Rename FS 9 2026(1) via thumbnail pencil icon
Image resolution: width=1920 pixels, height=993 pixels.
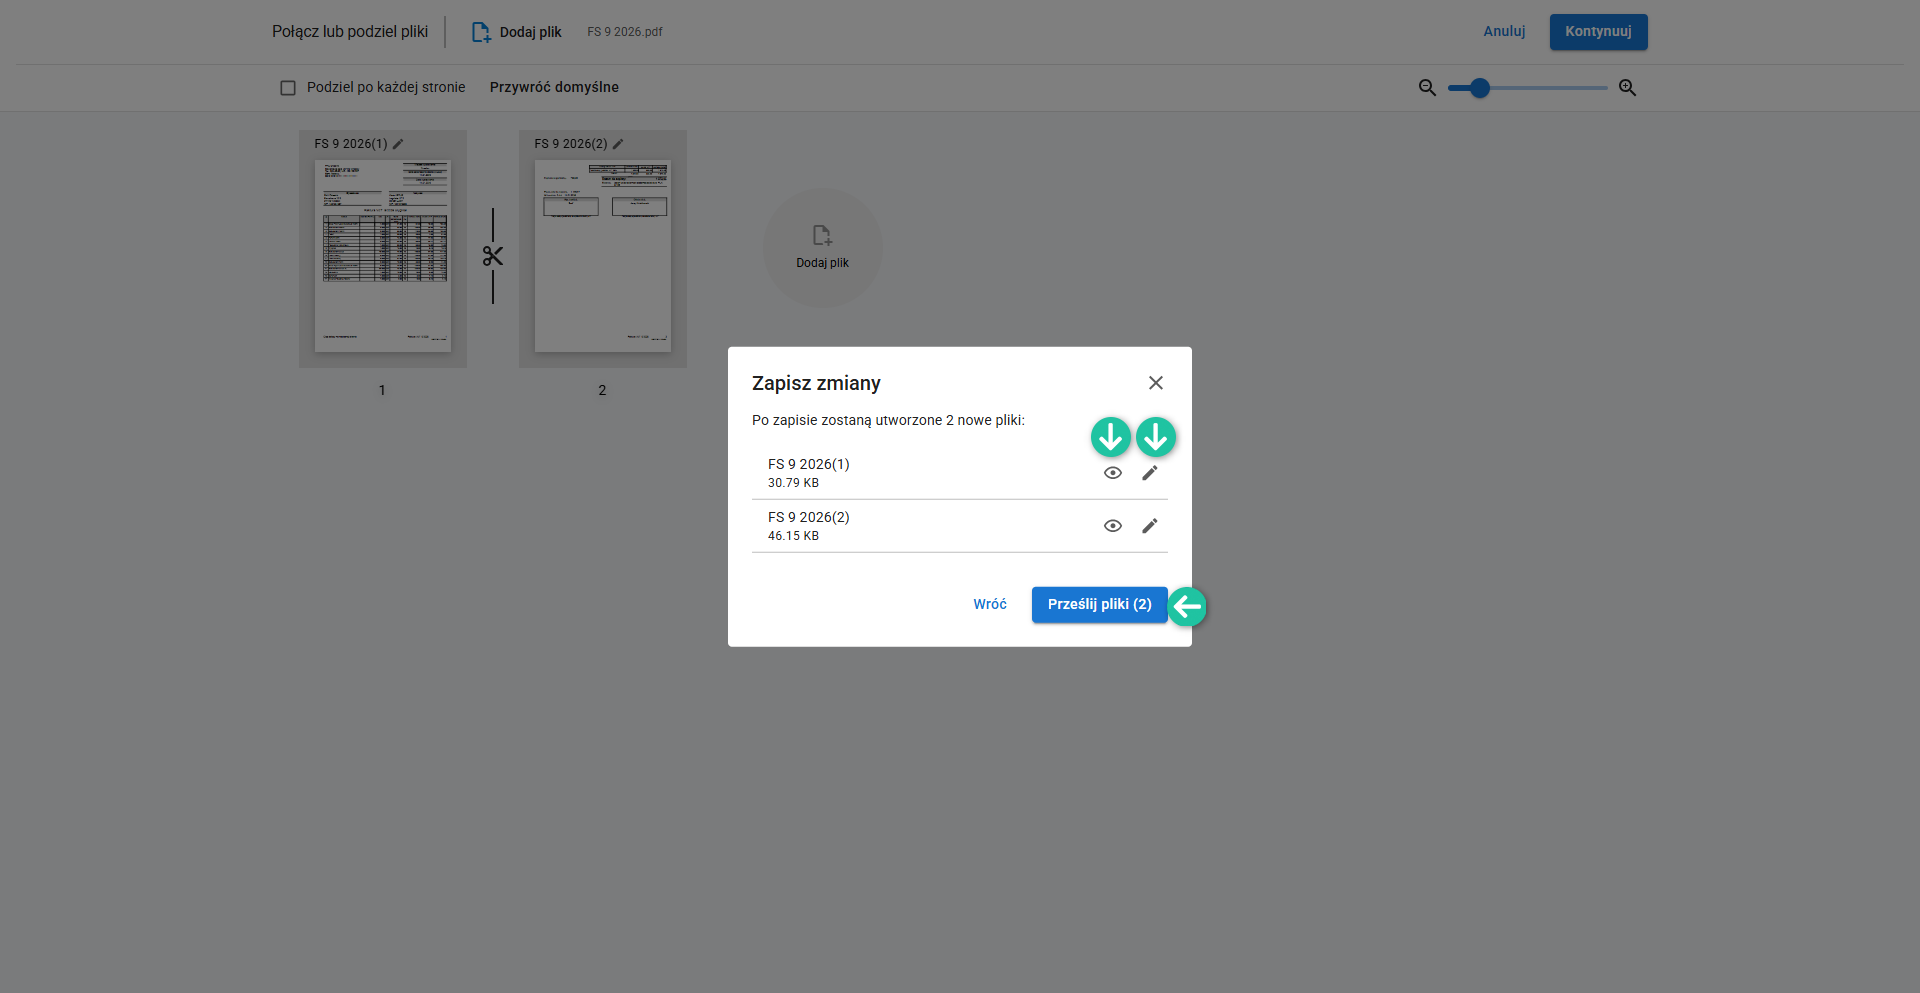(398, 144)
